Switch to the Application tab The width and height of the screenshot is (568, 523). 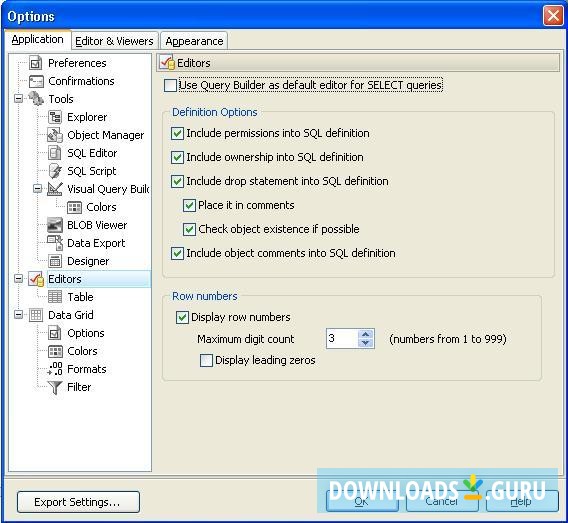tap(37, 39)
